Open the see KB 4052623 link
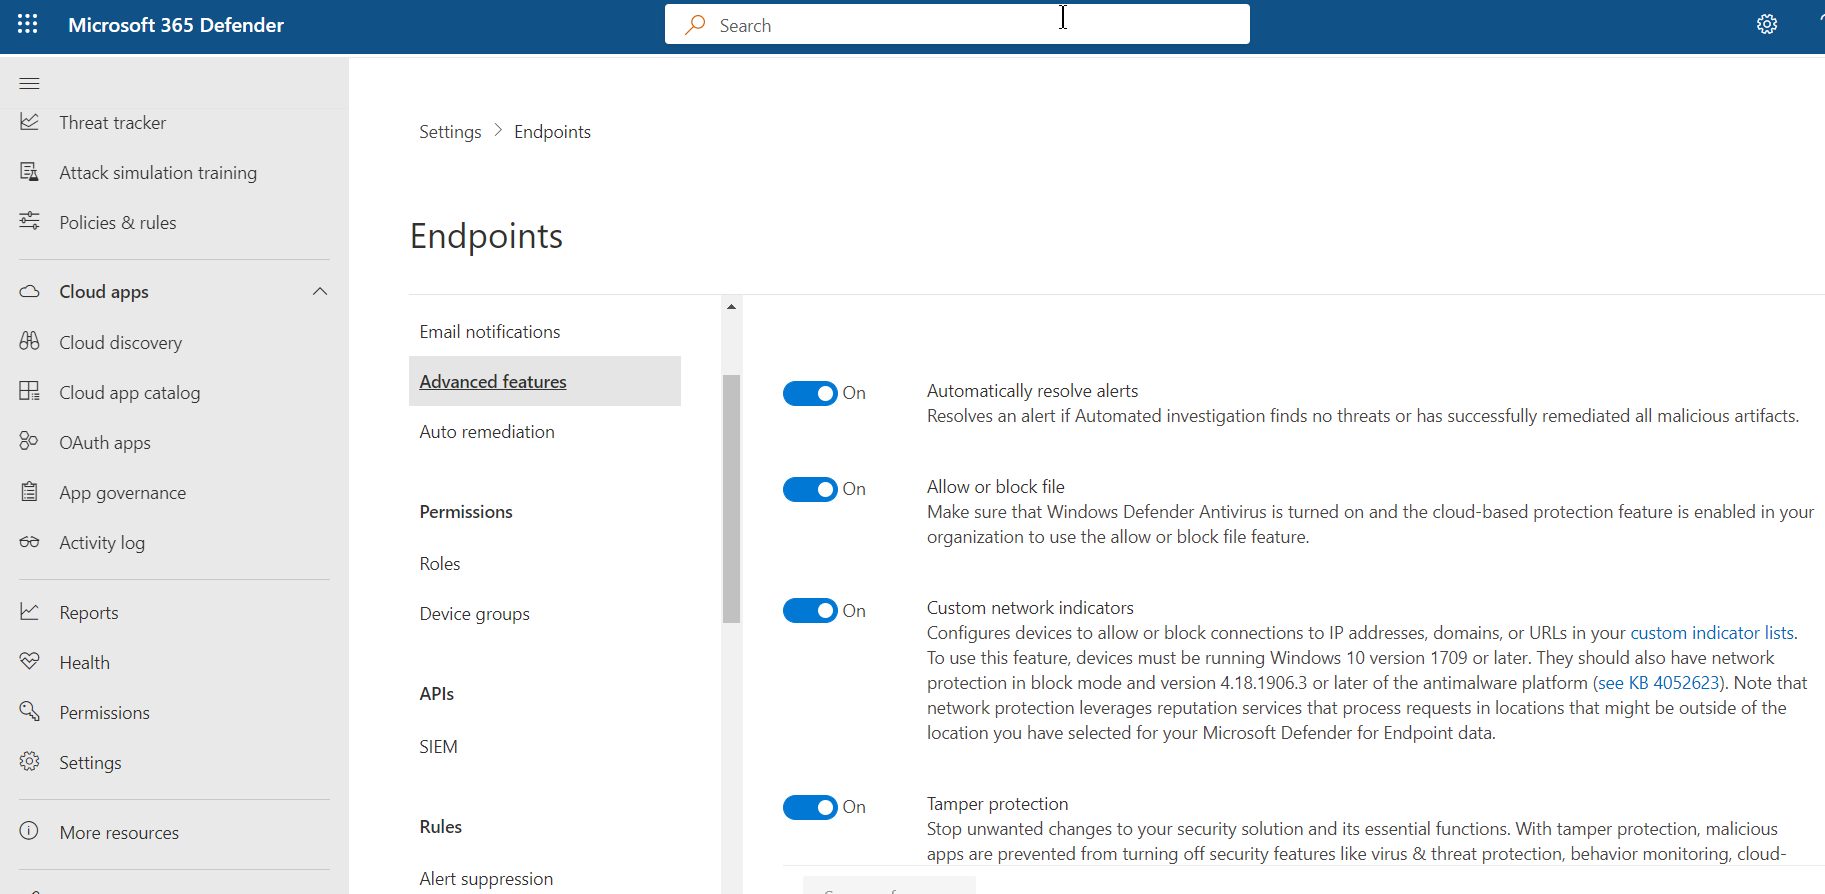The height and width of the screenshot is (894, 1825). pos(1657,683)
